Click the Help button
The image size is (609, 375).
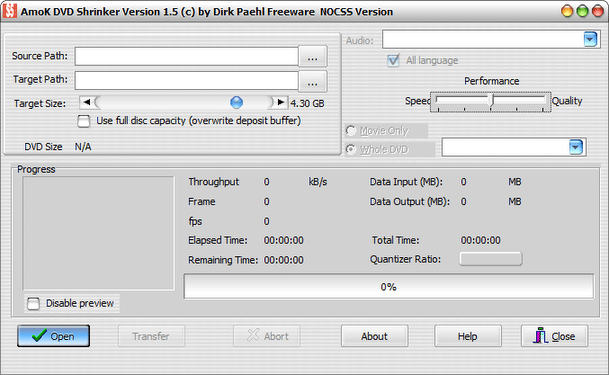coord(468,336)
